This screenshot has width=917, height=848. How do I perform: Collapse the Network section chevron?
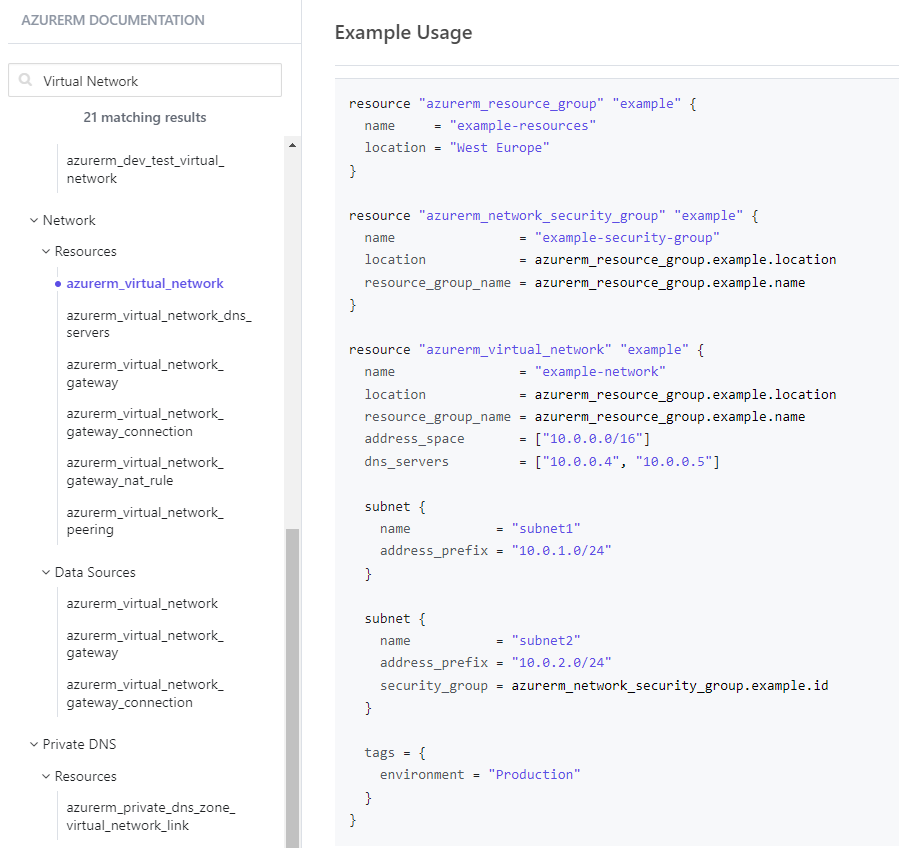pyautogui.click(x=34, y=220)
